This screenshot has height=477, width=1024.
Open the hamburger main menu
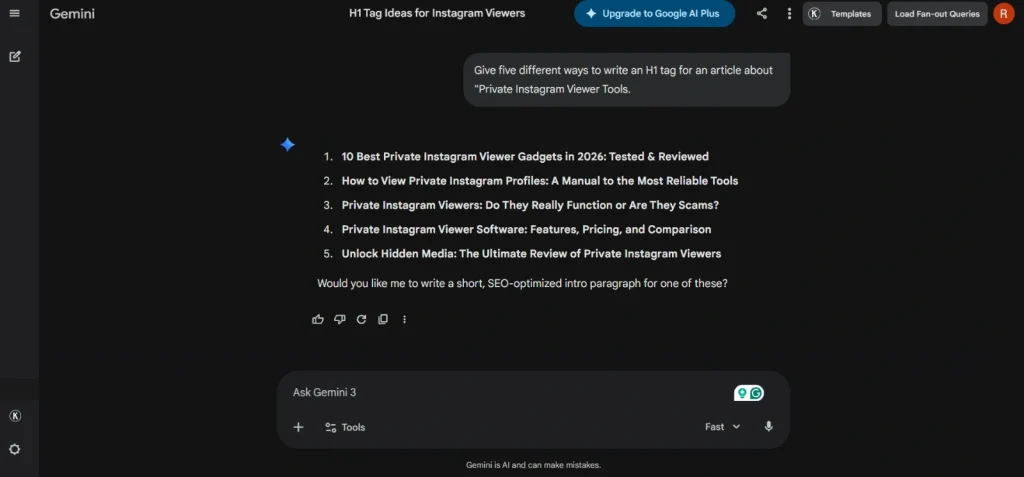coord(14,13)
